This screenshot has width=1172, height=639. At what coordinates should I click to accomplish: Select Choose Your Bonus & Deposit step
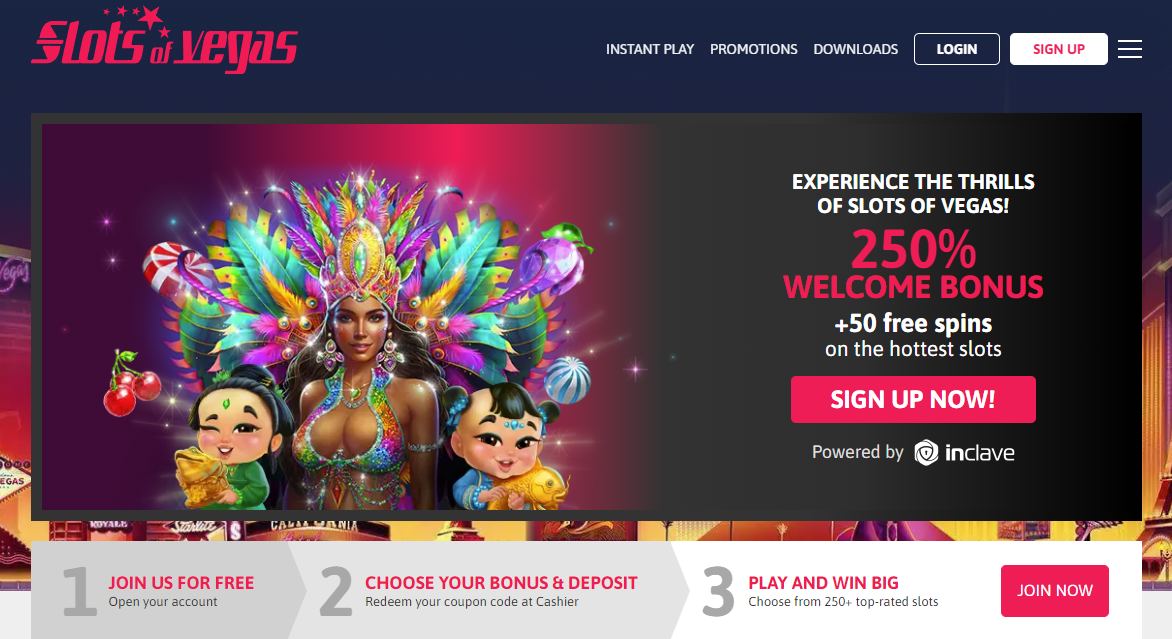[x=501, y=590]
